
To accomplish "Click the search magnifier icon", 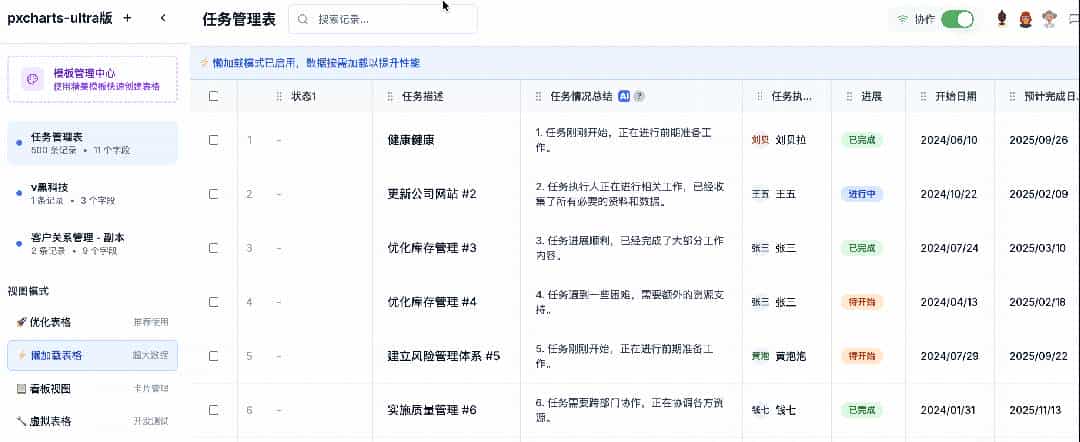I will pyautogui.click(x=302, y=19).
